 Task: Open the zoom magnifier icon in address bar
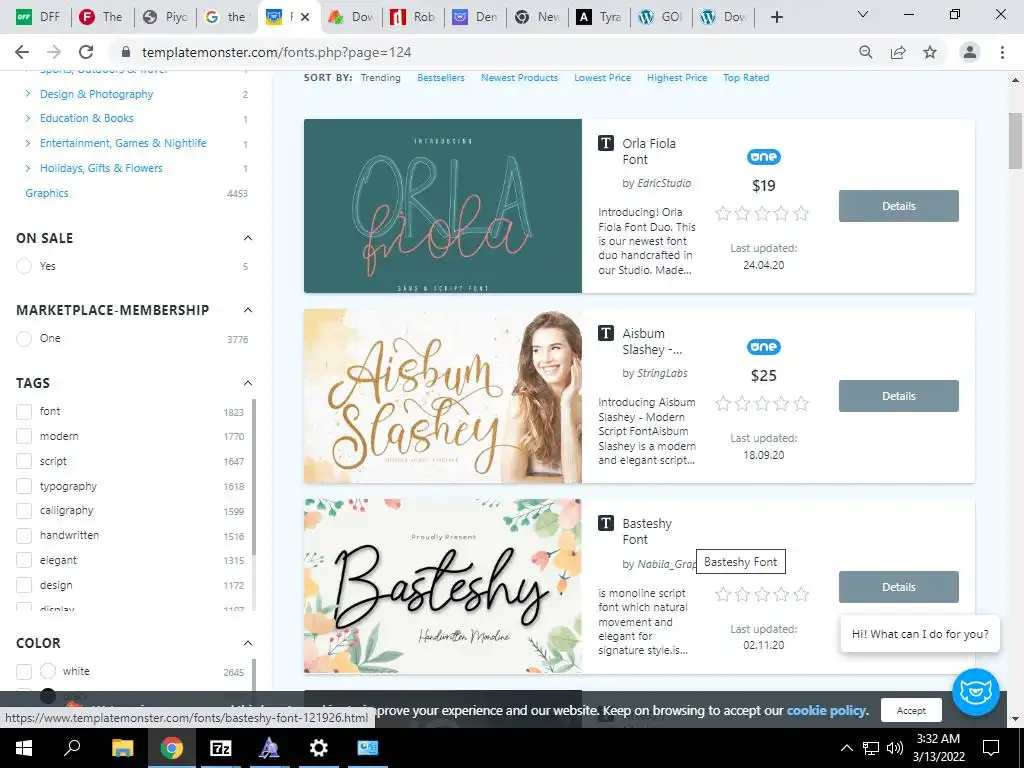(865, 52)
